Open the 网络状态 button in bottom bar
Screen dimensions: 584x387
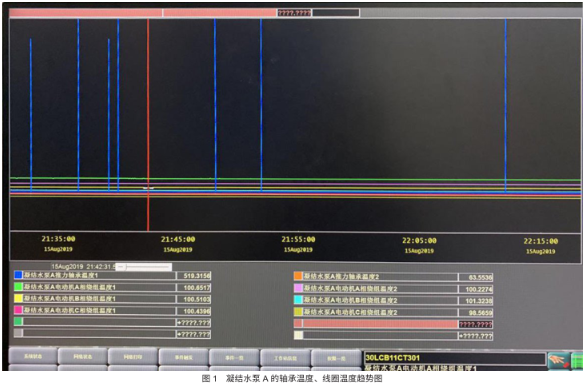point(83,357)
